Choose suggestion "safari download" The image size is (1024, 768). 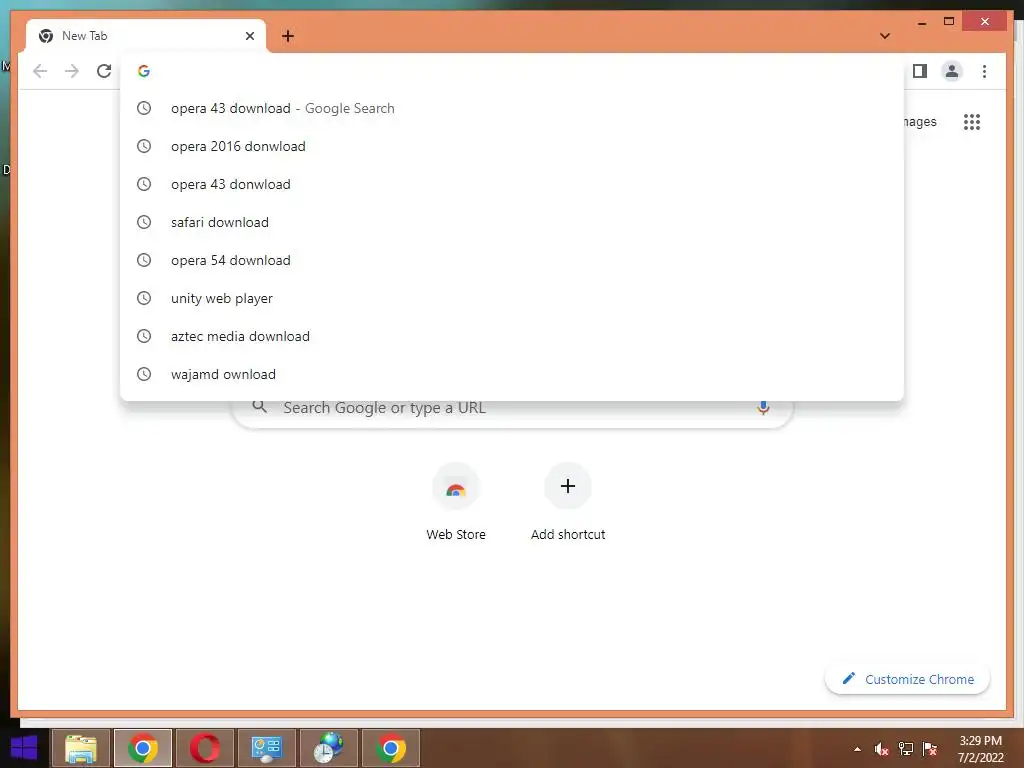coord(512,222)
